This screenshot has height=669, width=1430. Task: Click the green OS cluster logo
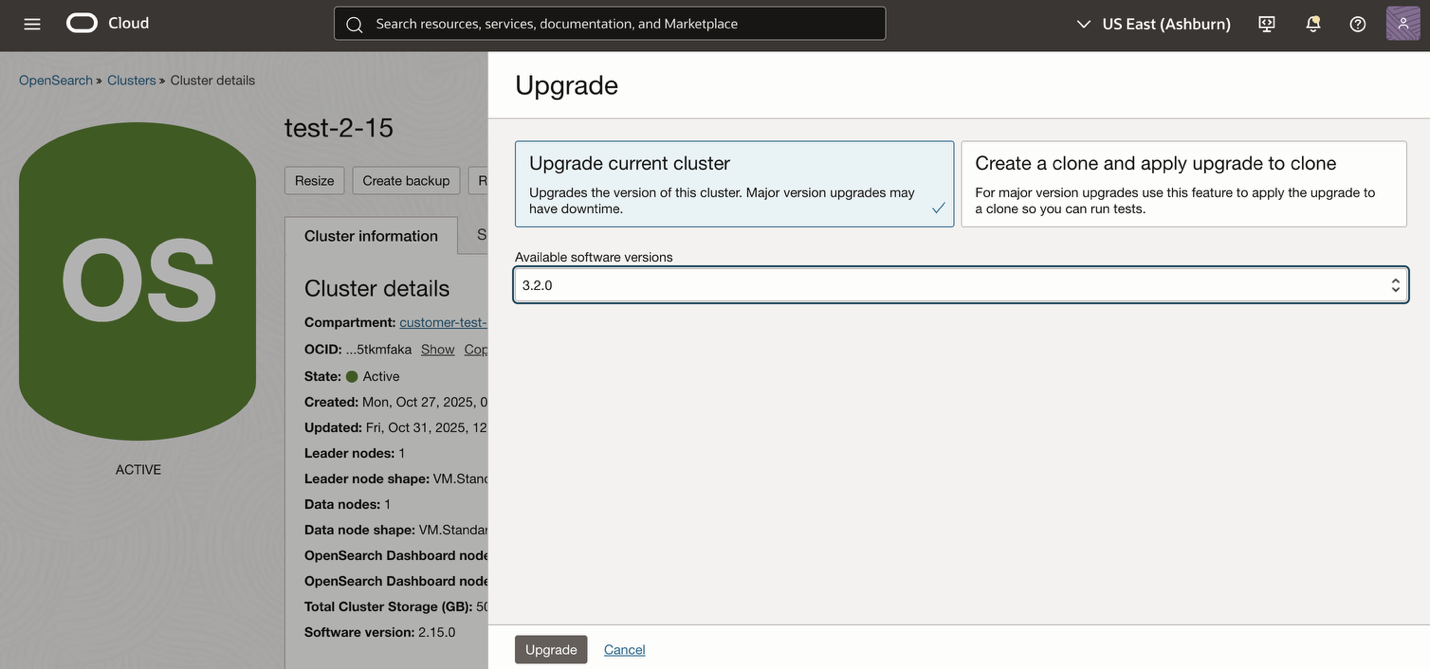137,281
